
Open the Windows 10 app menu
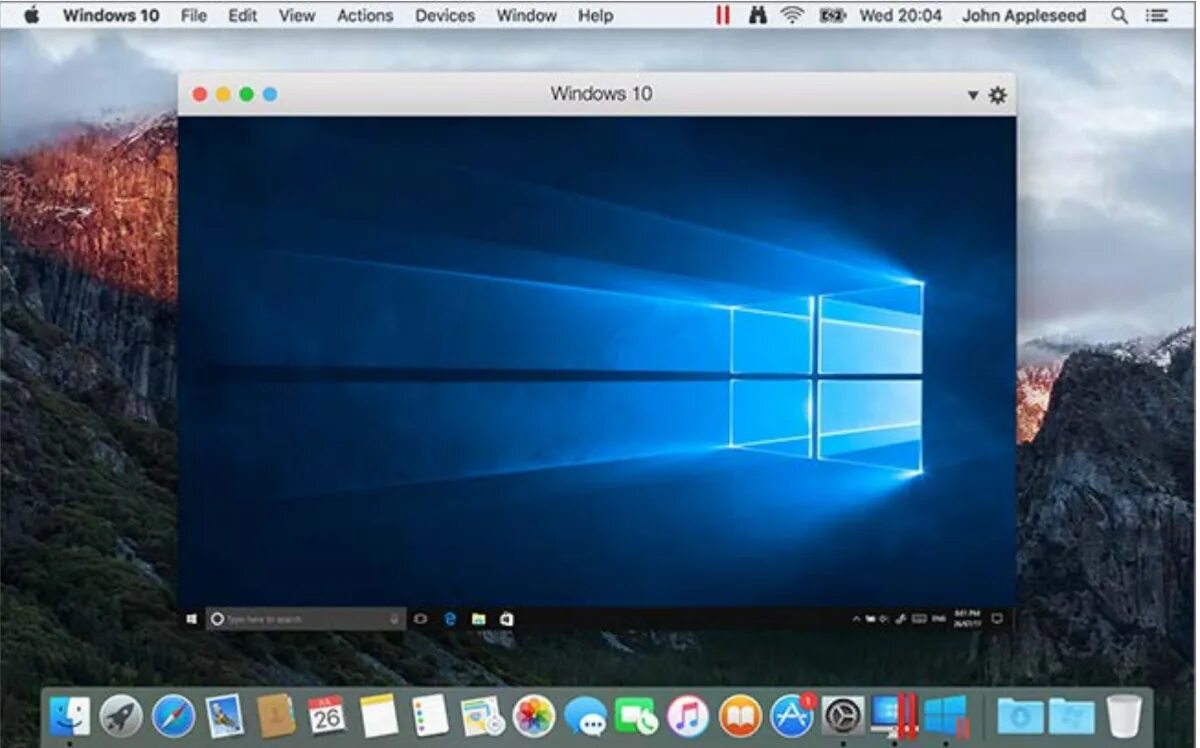110,15
